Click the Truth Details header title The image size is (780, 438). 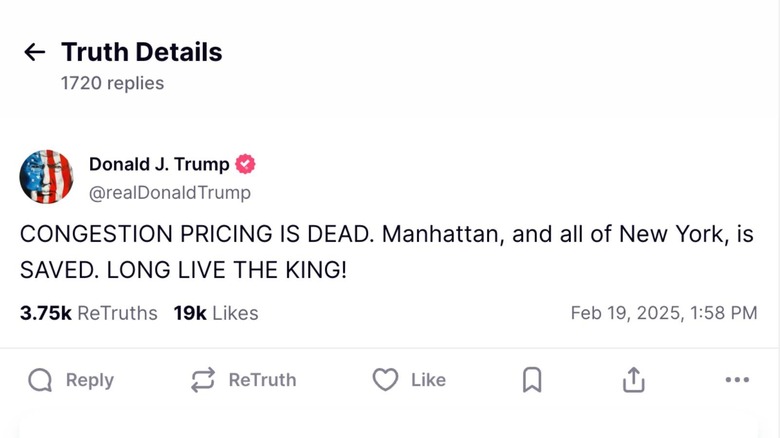[142, 52]
